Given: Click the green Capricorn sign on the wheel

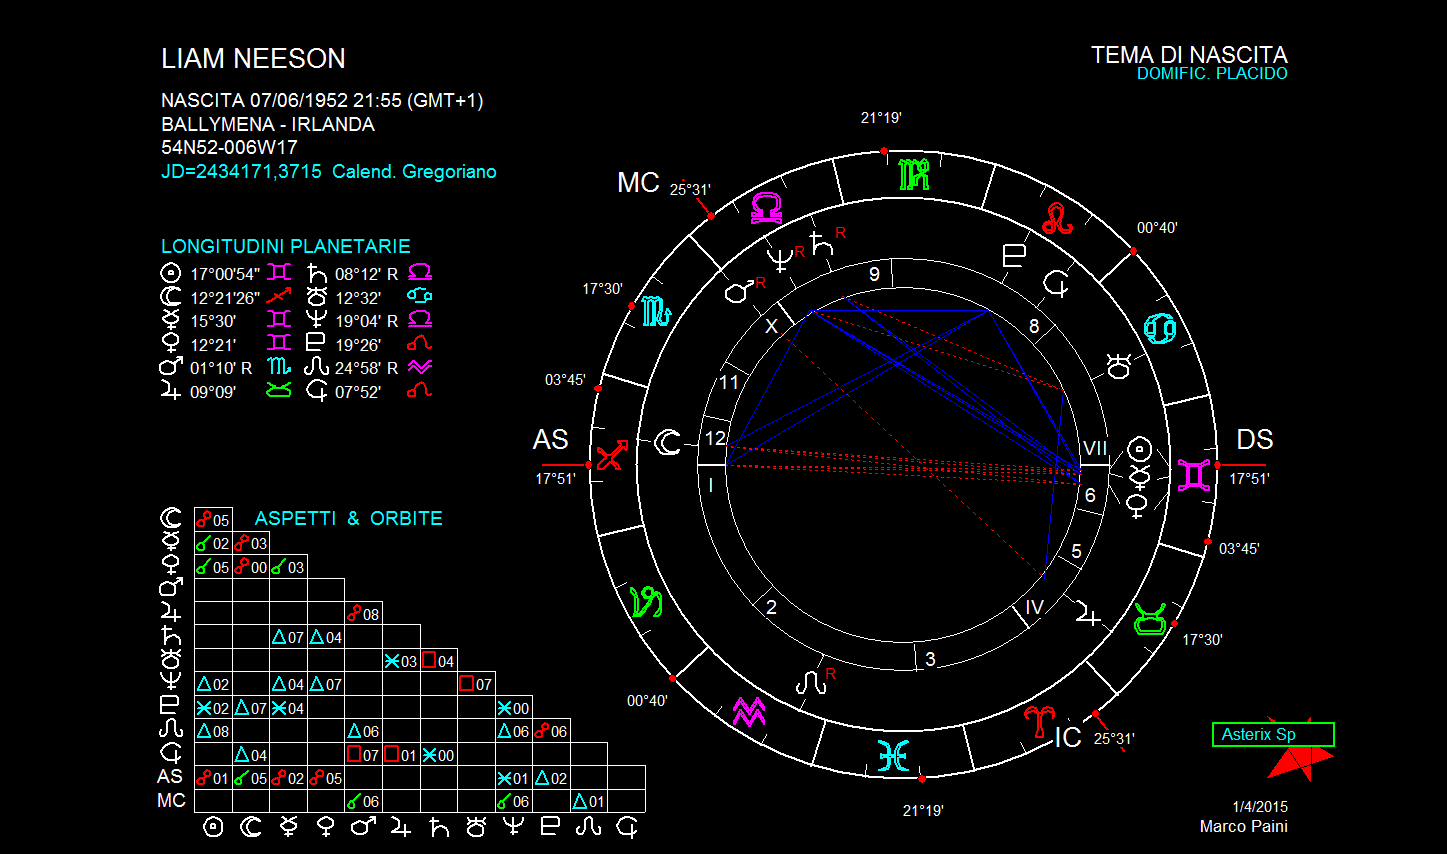Looking at the screenshot, I should click(x=646, y=602).
